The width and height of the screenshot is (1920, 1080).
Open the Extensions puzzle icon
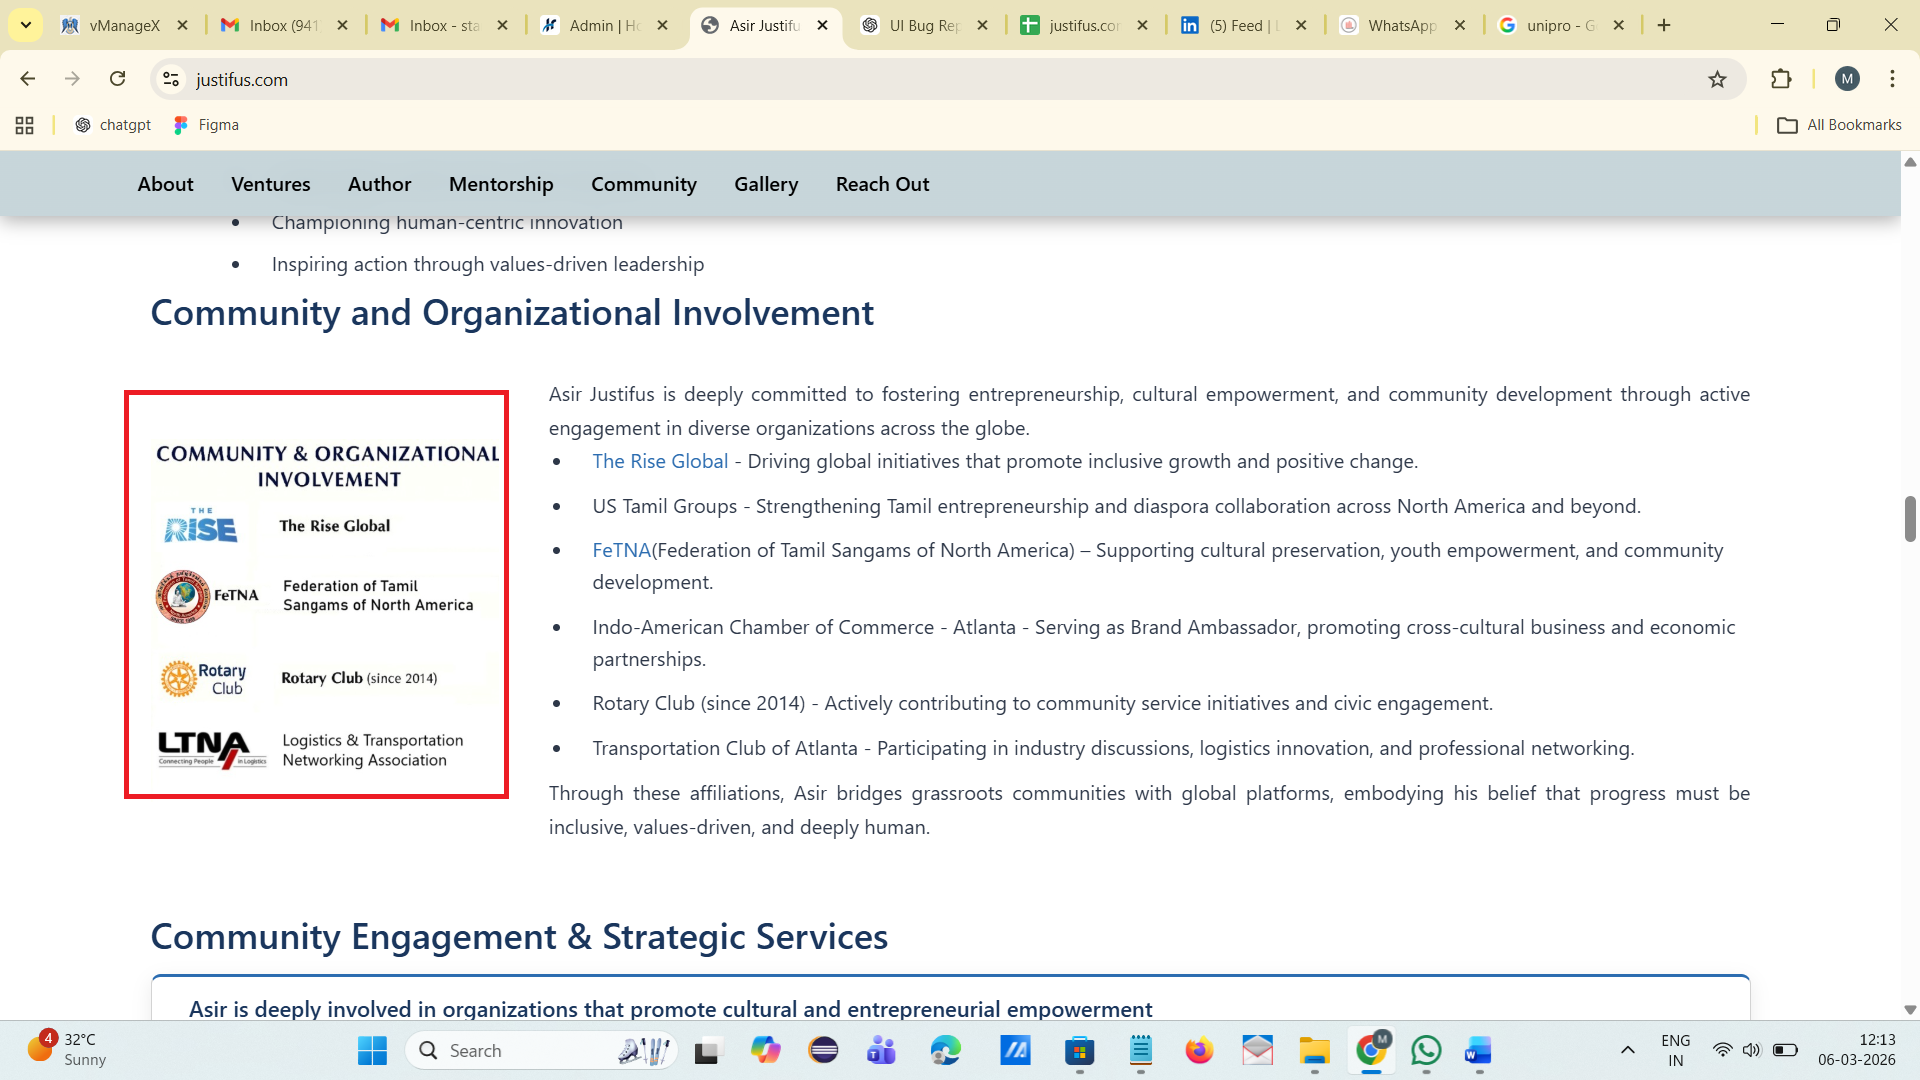(1781, 79)
